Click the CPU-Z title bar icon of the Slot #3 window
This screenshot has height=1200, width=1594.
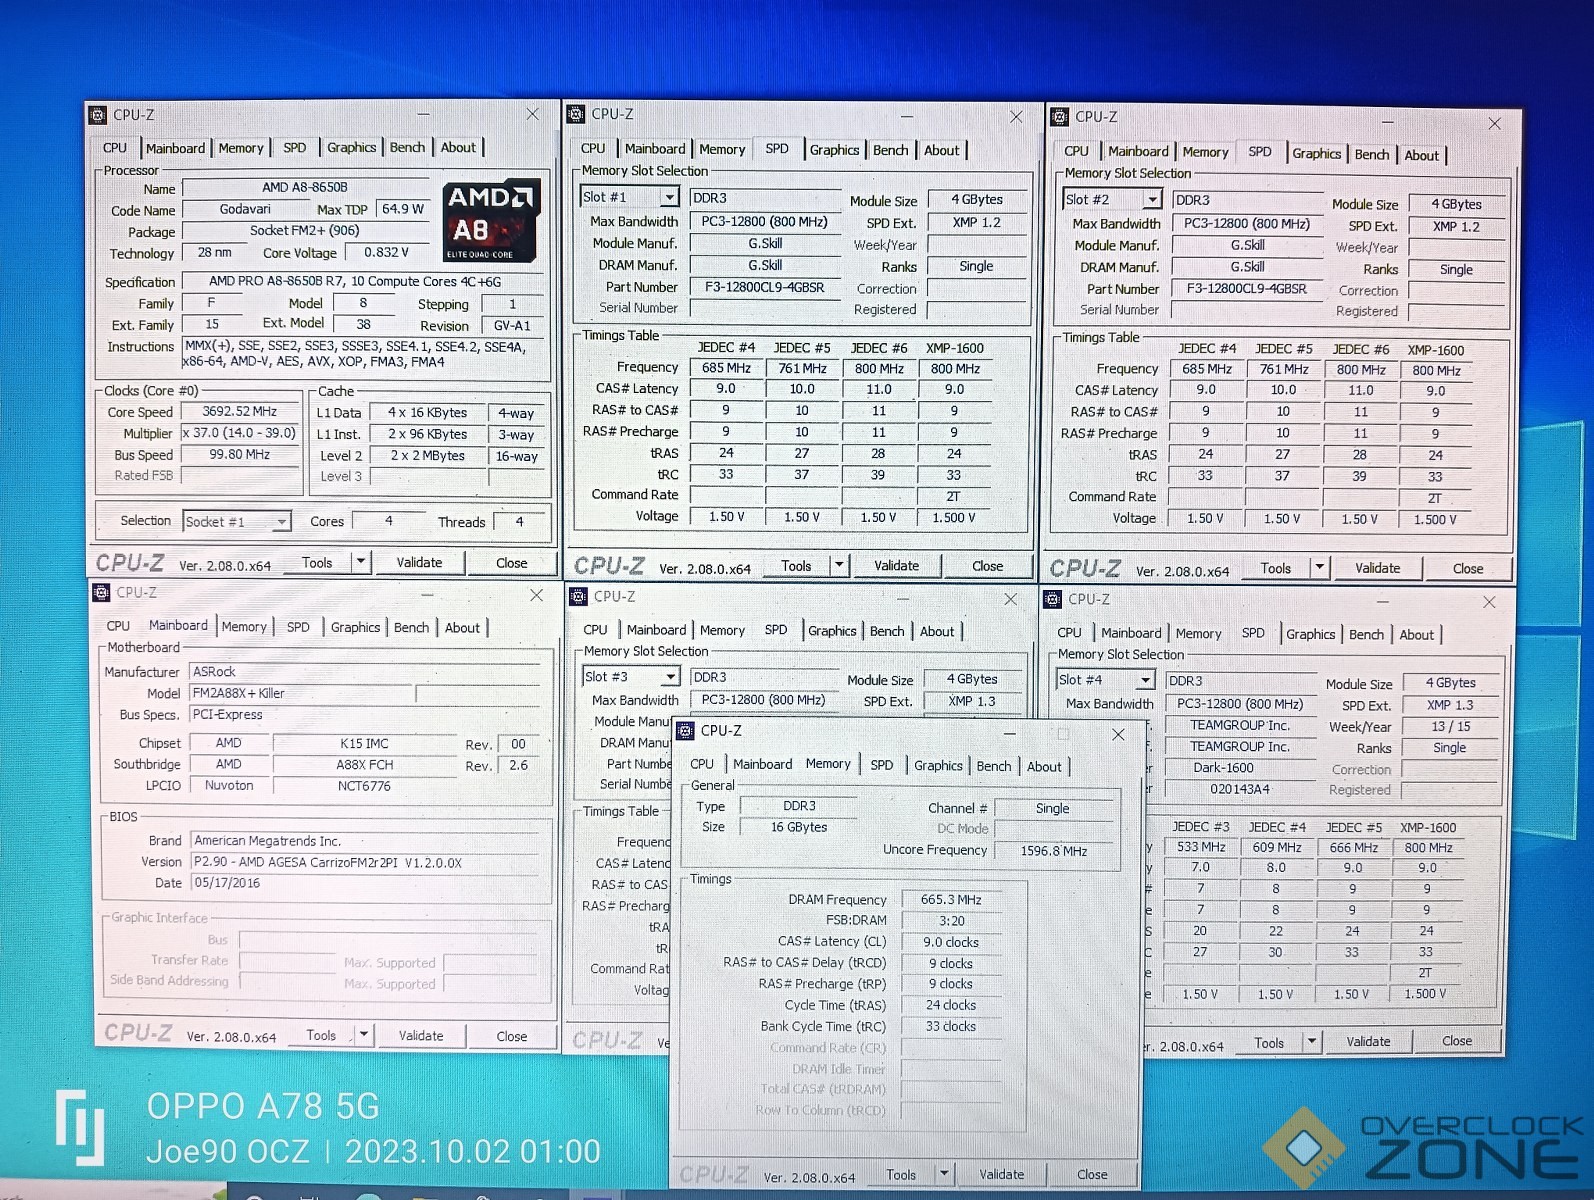(578, 597)
